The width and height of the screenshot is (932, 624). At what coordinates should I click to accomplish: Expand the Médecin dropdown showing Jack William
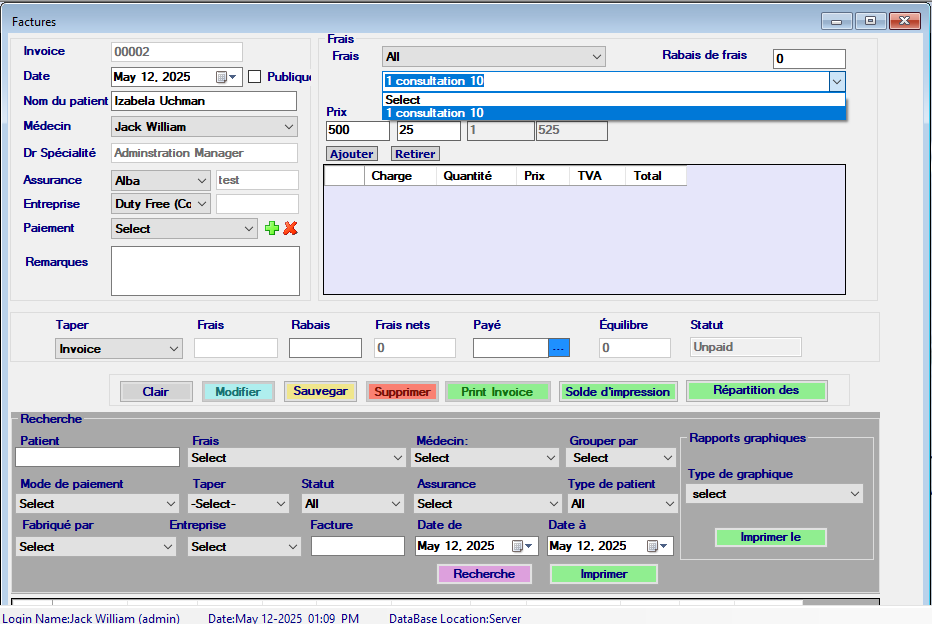coord(288,127)
